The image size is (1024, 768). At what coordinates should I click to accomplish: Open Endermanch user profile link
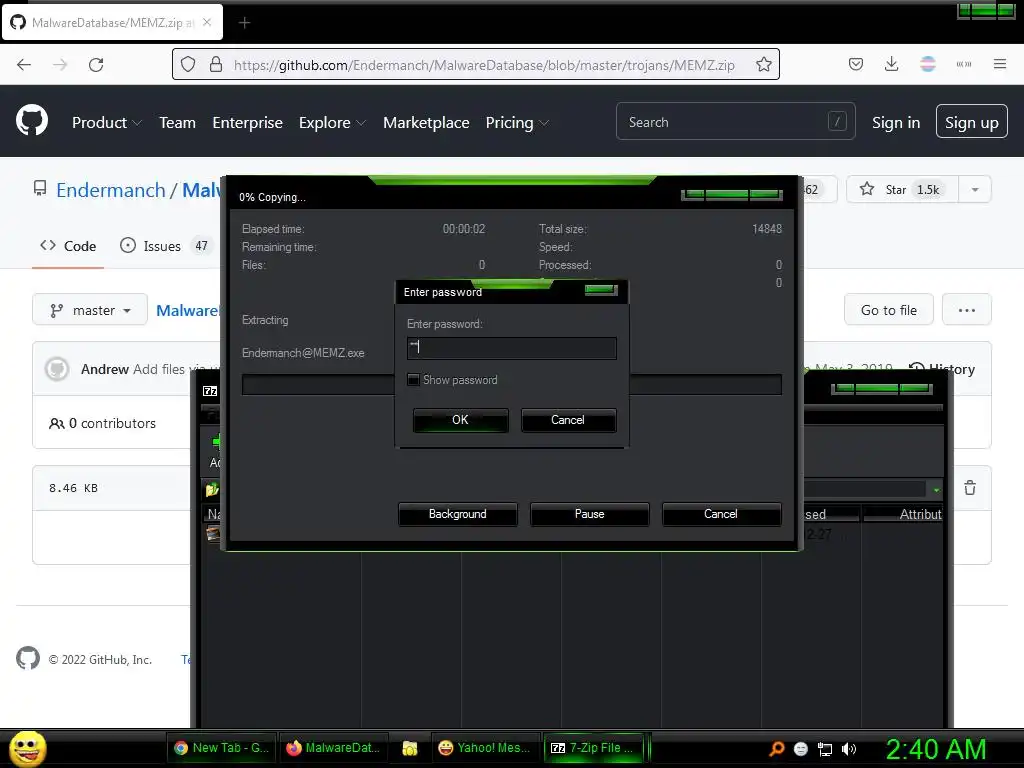(110, 190)
